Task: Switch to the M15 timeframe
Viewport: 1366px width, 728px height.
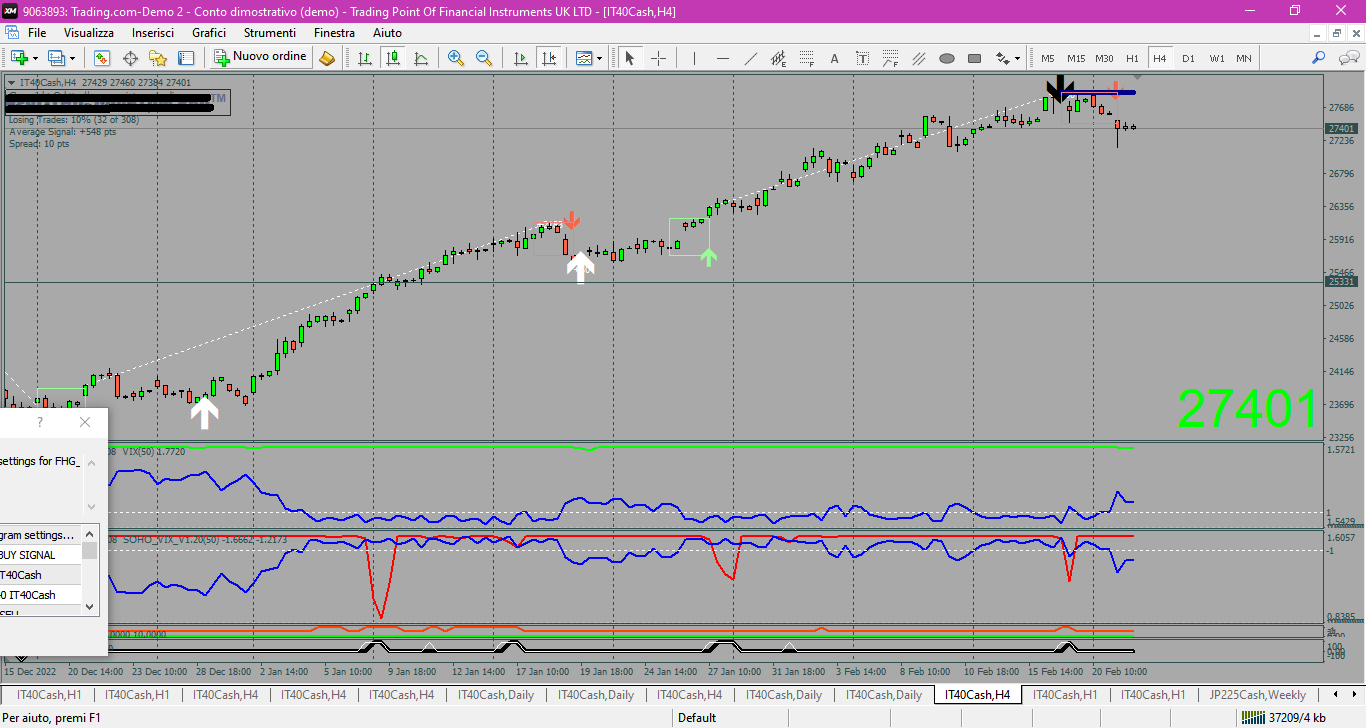Action: pyautogui.click(x=1076, y=58)
